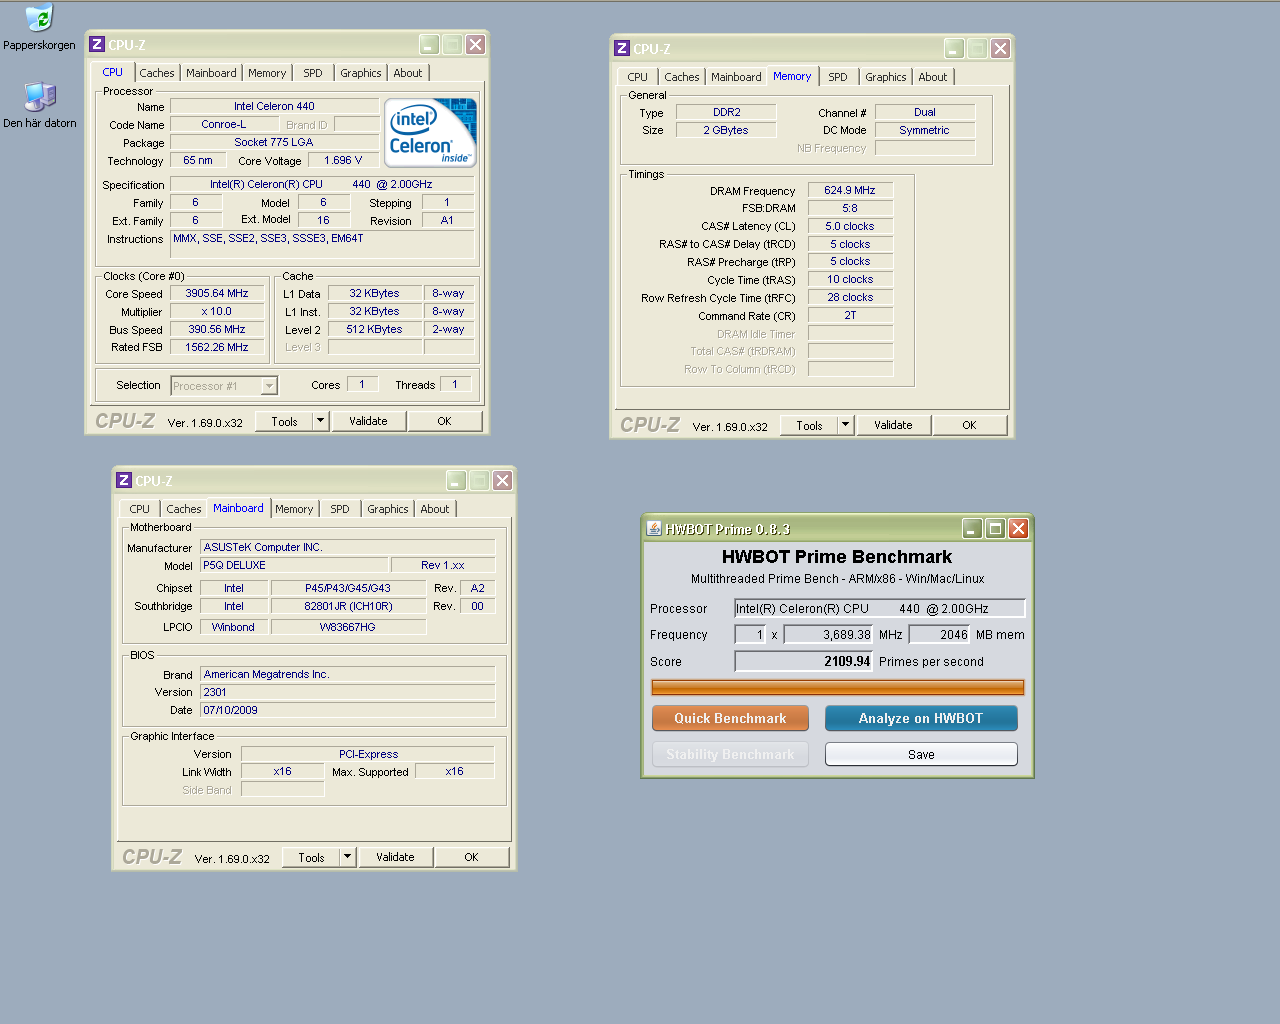Click the Score field showing 2109.94

pyautogui.click(x=804, y=661)
